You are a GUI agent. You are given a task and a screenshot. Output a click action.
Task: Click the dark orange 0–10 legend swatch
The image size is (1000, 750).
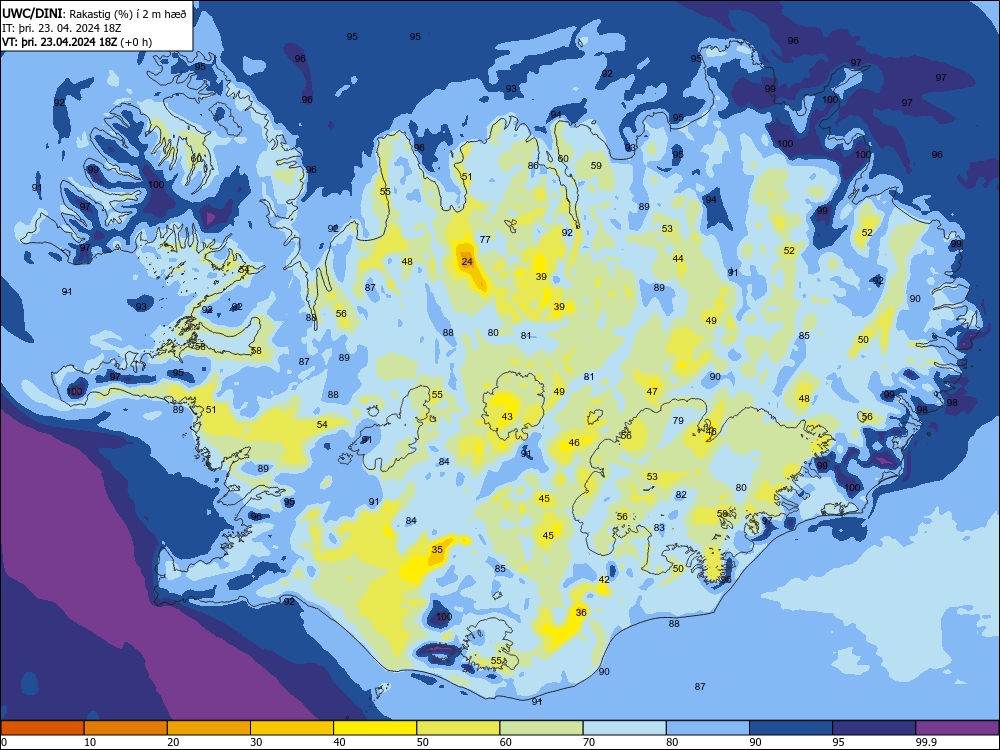tap(42, 728)
